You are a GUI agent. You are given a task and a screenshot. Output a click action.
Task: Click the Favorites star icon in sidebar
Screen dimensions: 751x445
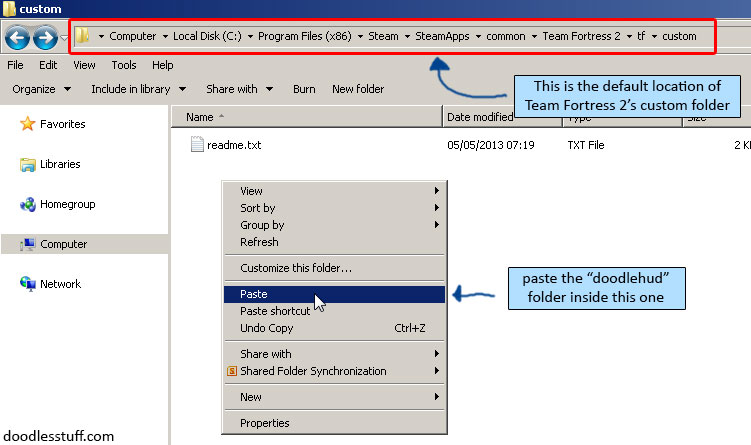pyautogui.click(x=28, y=125)
